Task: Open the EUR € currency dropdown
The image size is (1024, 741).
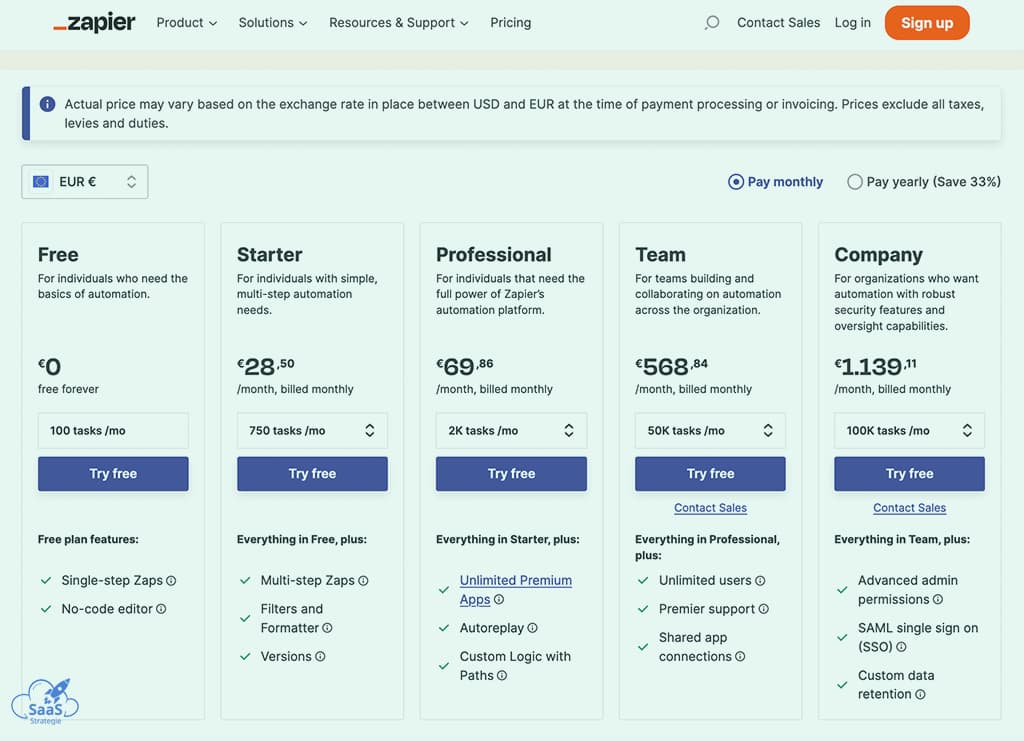Action: 85,181
